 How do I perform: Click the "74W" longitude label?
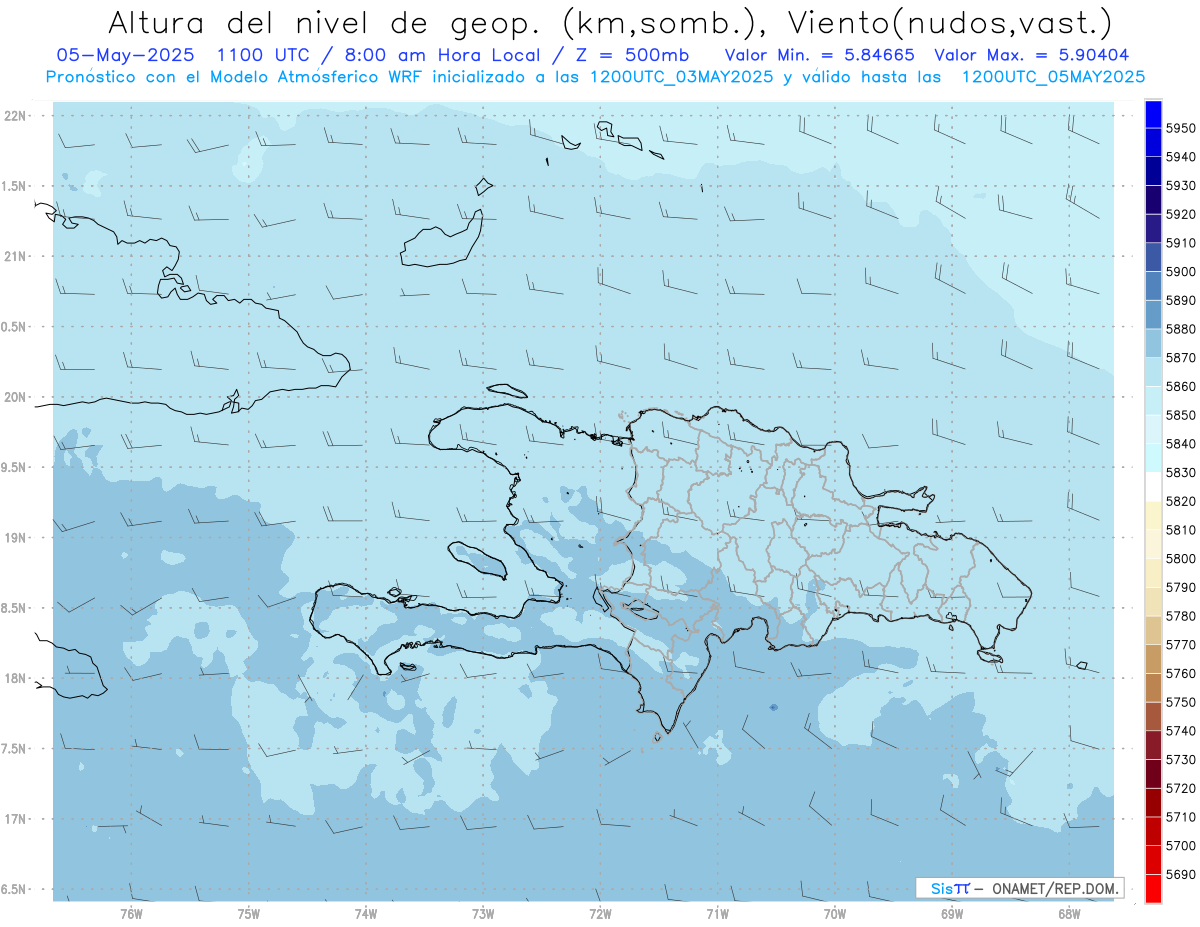pos(366,913)
